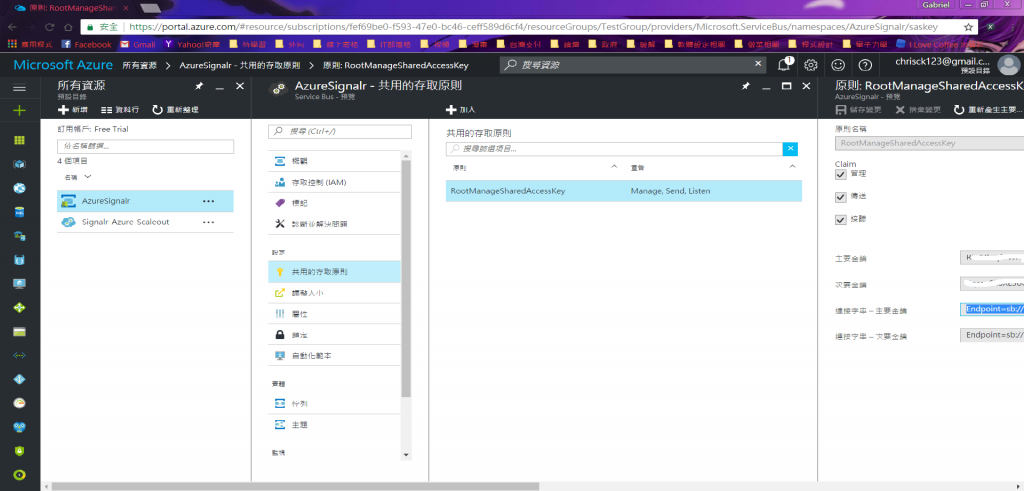Click the green plus New resource icon

(x=20, y=110)
